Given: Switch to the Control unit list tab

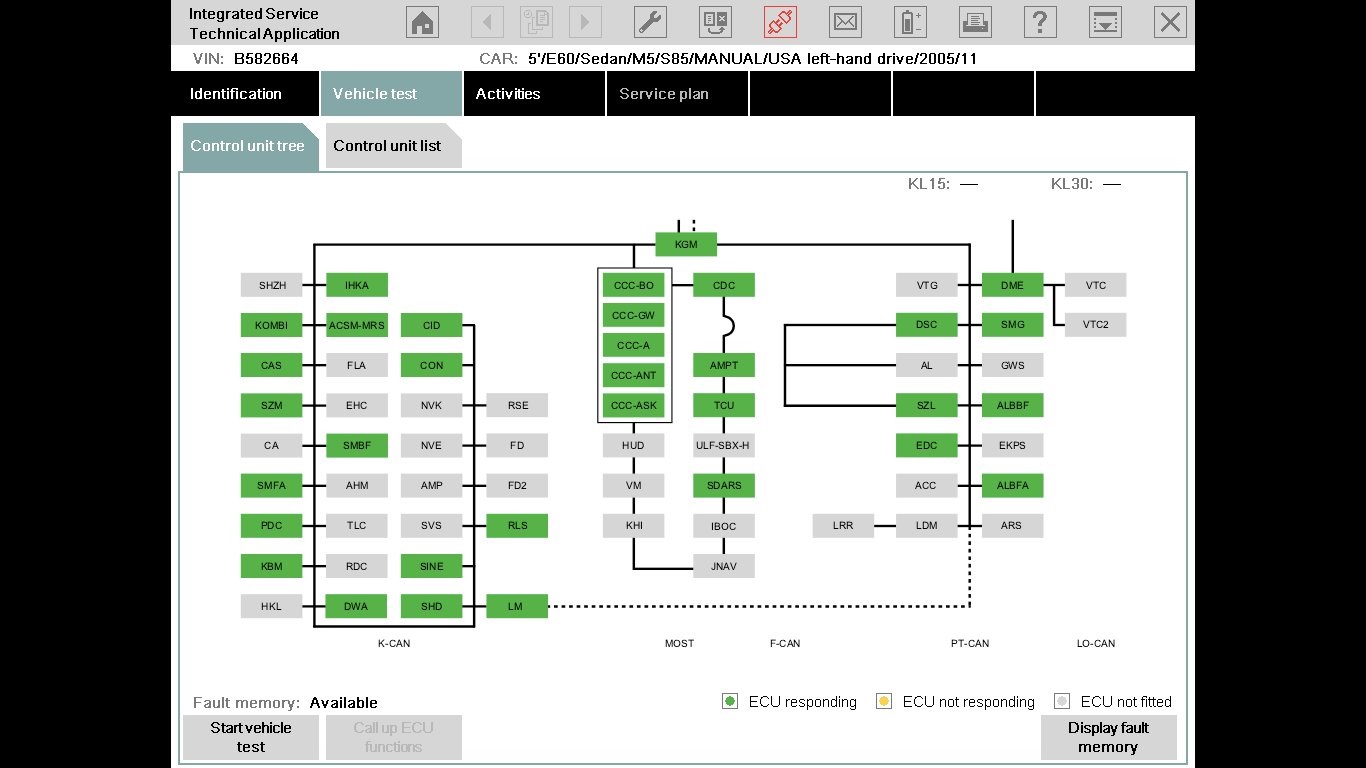Looking at the screenshot, I should coord(387,146).
